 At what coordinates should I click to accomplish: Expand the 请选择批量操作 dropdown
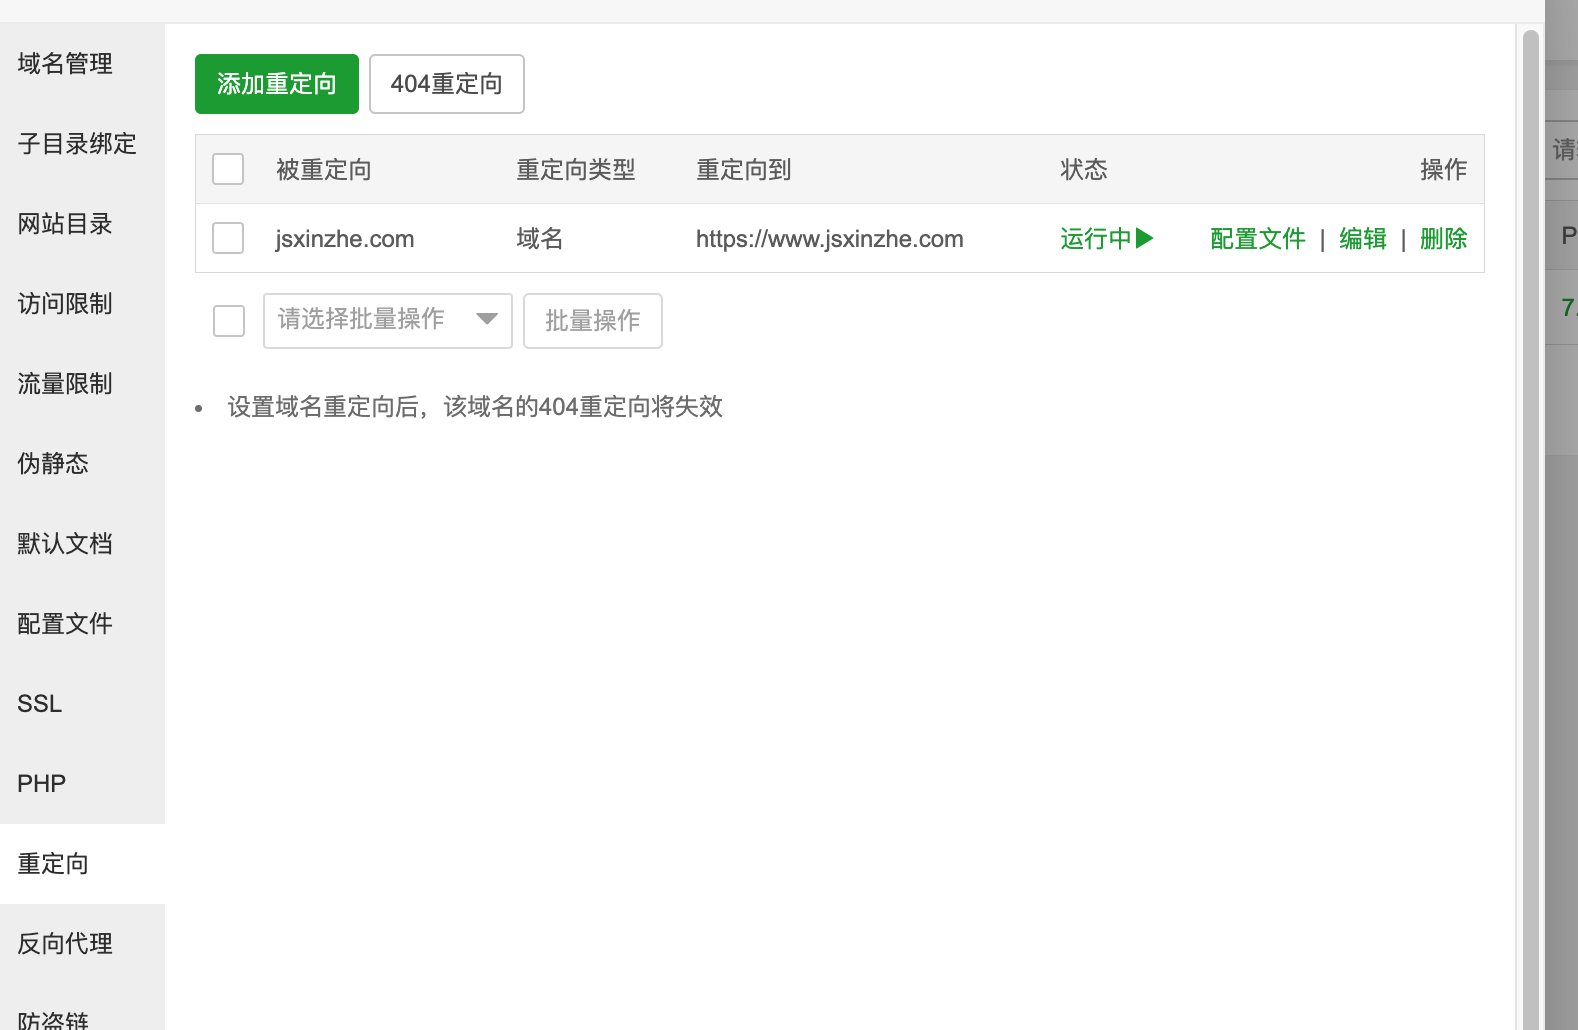(x=388, y=321)
